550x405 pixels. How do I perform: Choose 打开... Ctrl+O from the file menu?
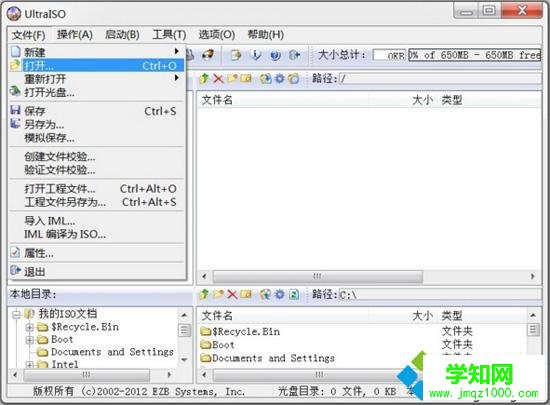(x=97, y=66)
